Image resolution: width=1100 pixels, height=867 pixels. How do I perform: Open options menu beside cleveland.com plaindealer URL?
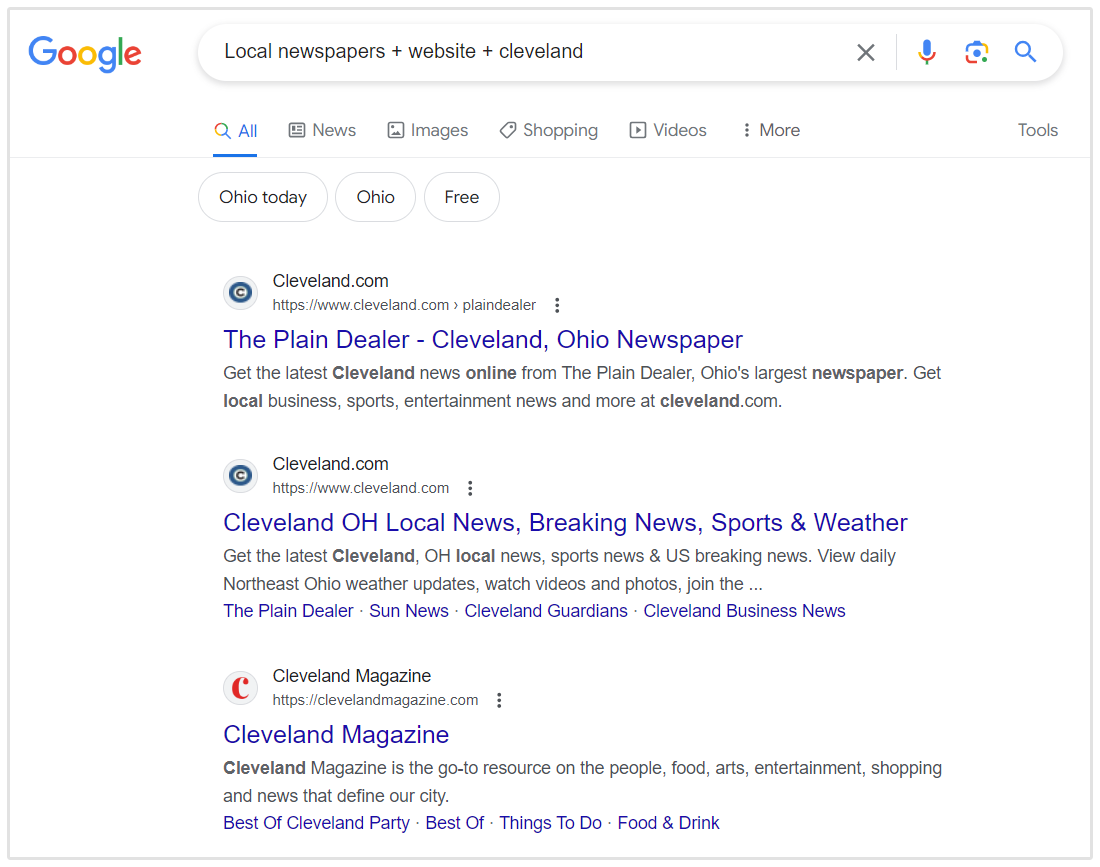click(x=558, y=305)
